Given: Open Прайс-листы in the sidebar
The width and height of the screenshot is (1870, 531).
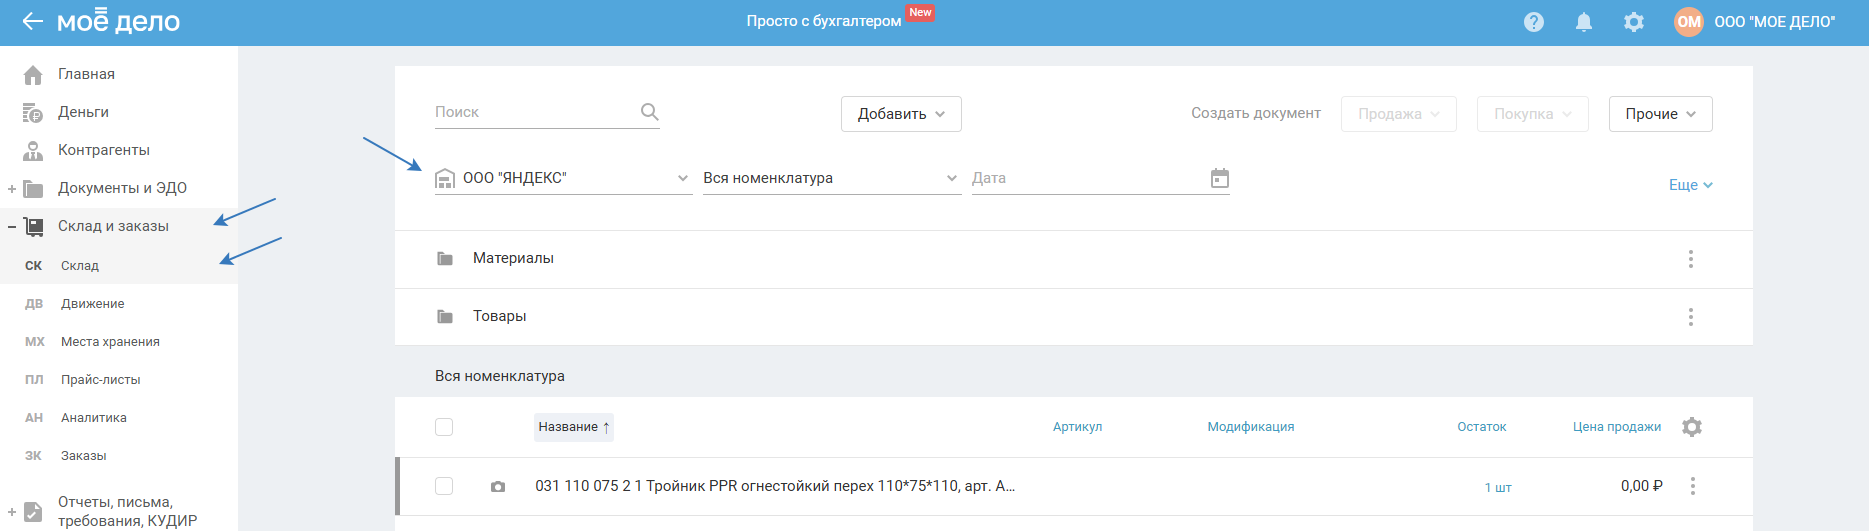Looking at the screenshot, I should [100, 380].
